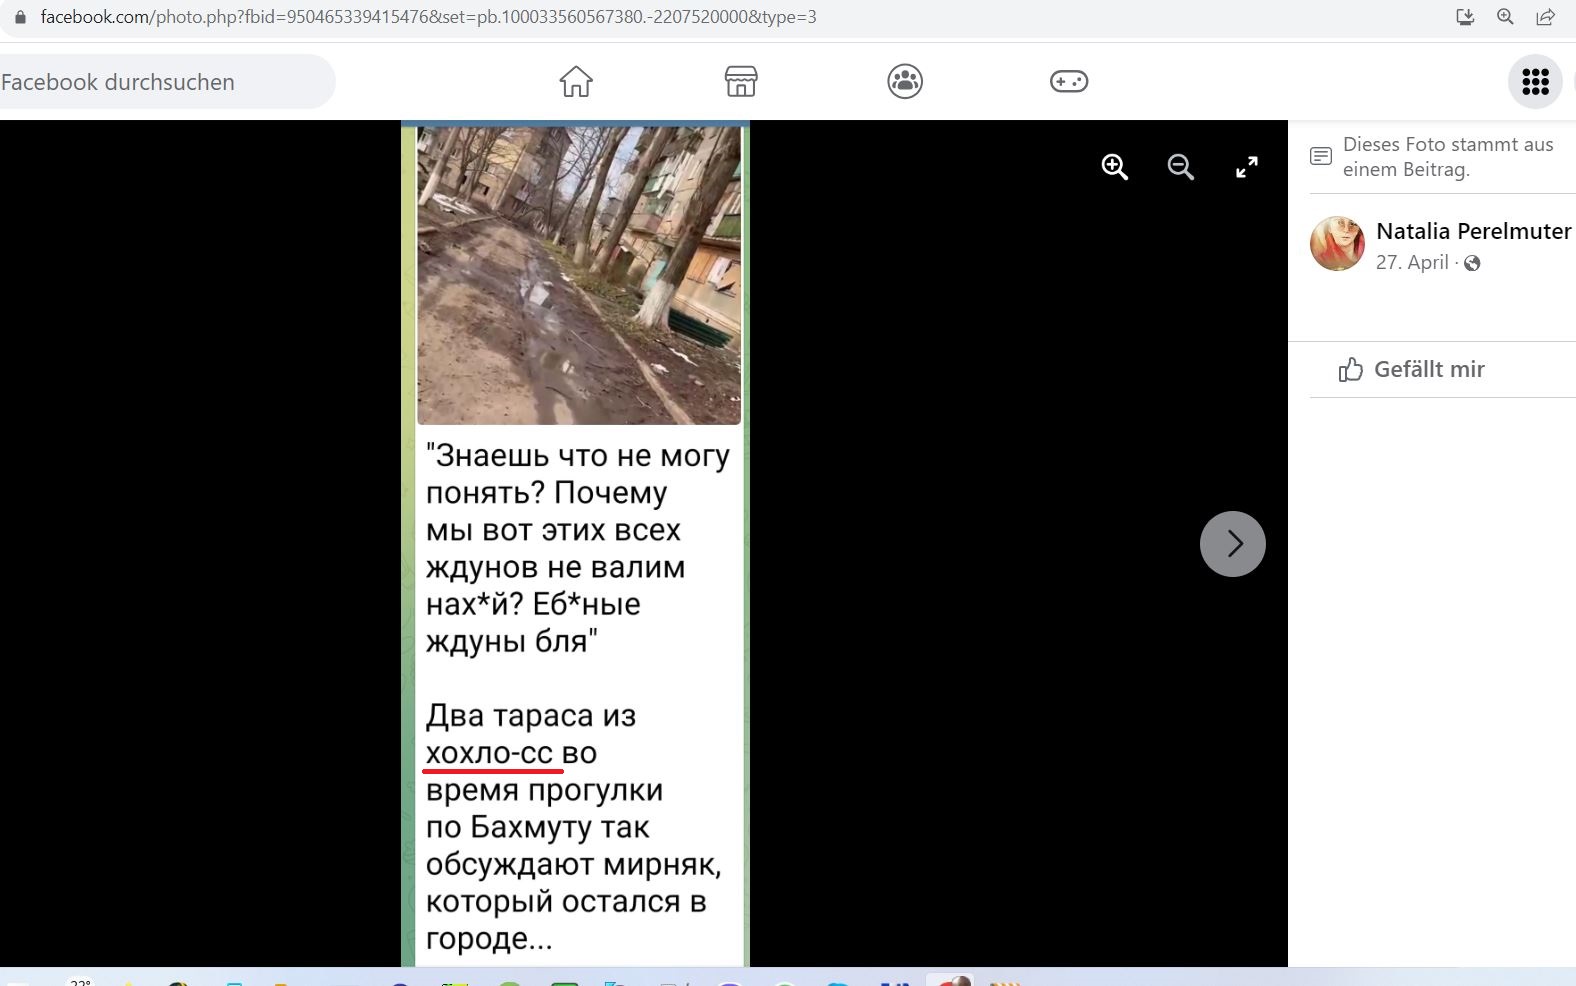The image size is (1576, 986).
Task: Click the Gefällt mir like button
Action: tap(1412, 369)
